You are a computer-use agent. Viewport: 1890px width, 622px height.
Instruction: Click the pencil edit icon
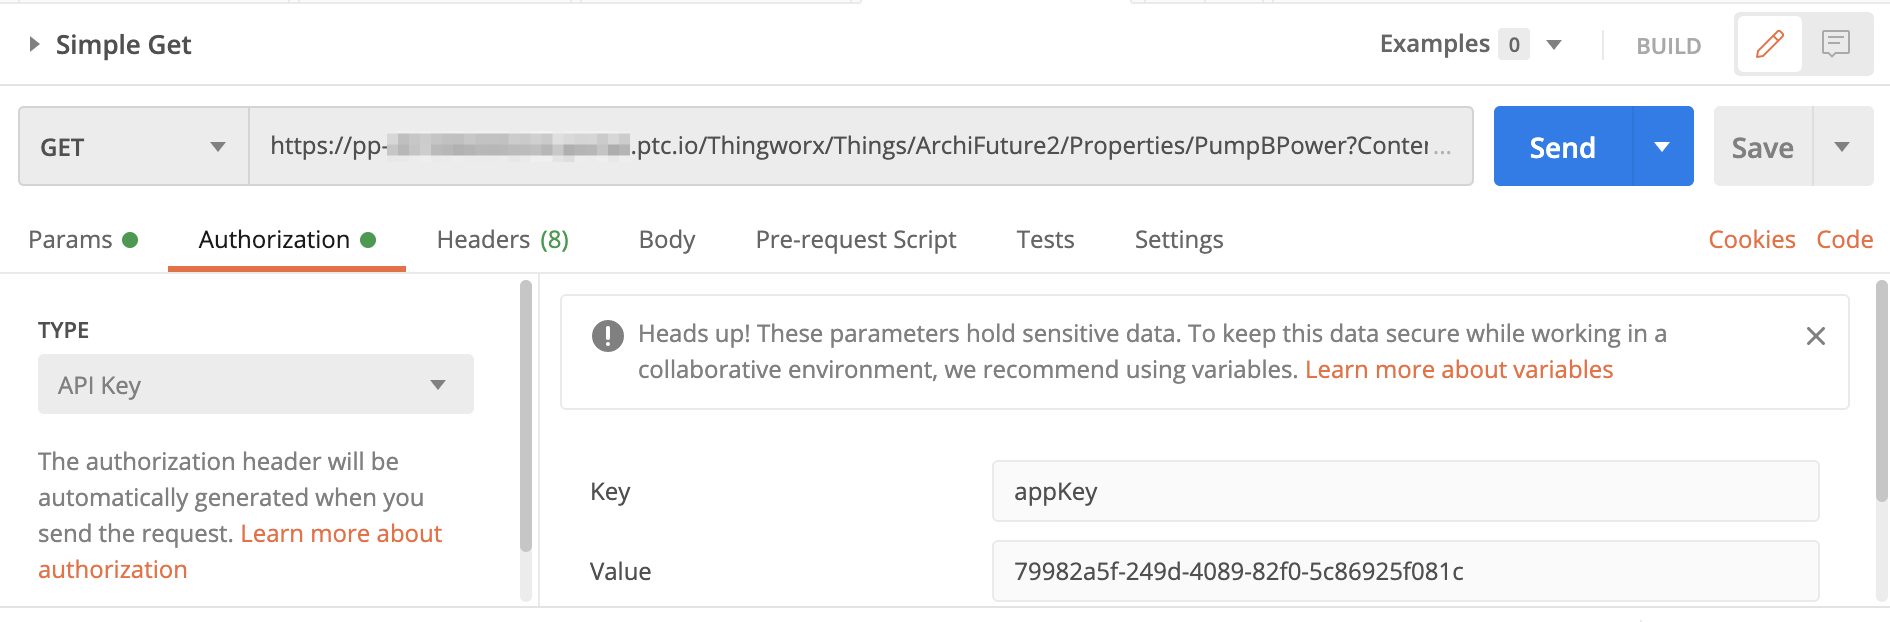click(x=1769, y=44)
